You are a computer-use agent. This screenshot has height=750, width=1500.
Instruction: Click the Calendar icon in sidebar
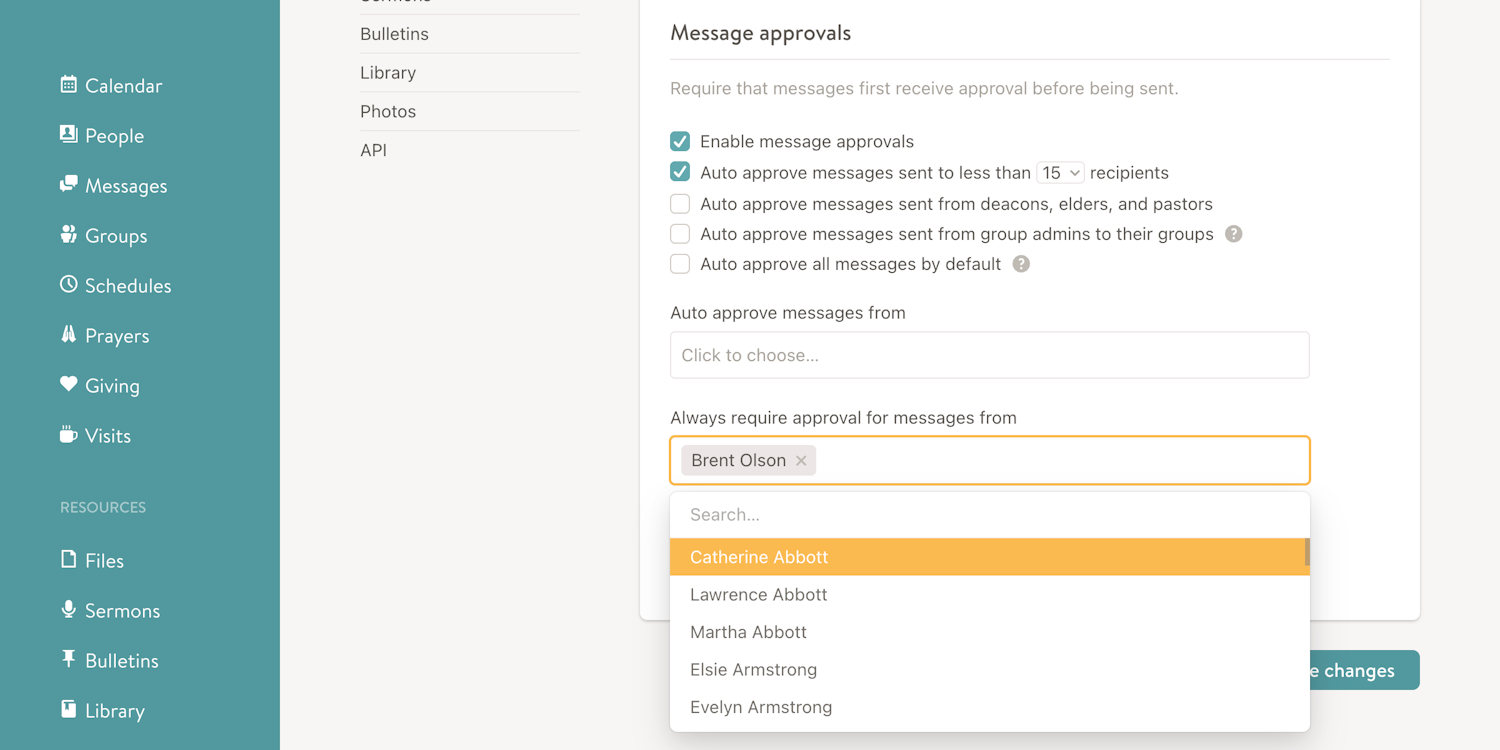[68, 85]
